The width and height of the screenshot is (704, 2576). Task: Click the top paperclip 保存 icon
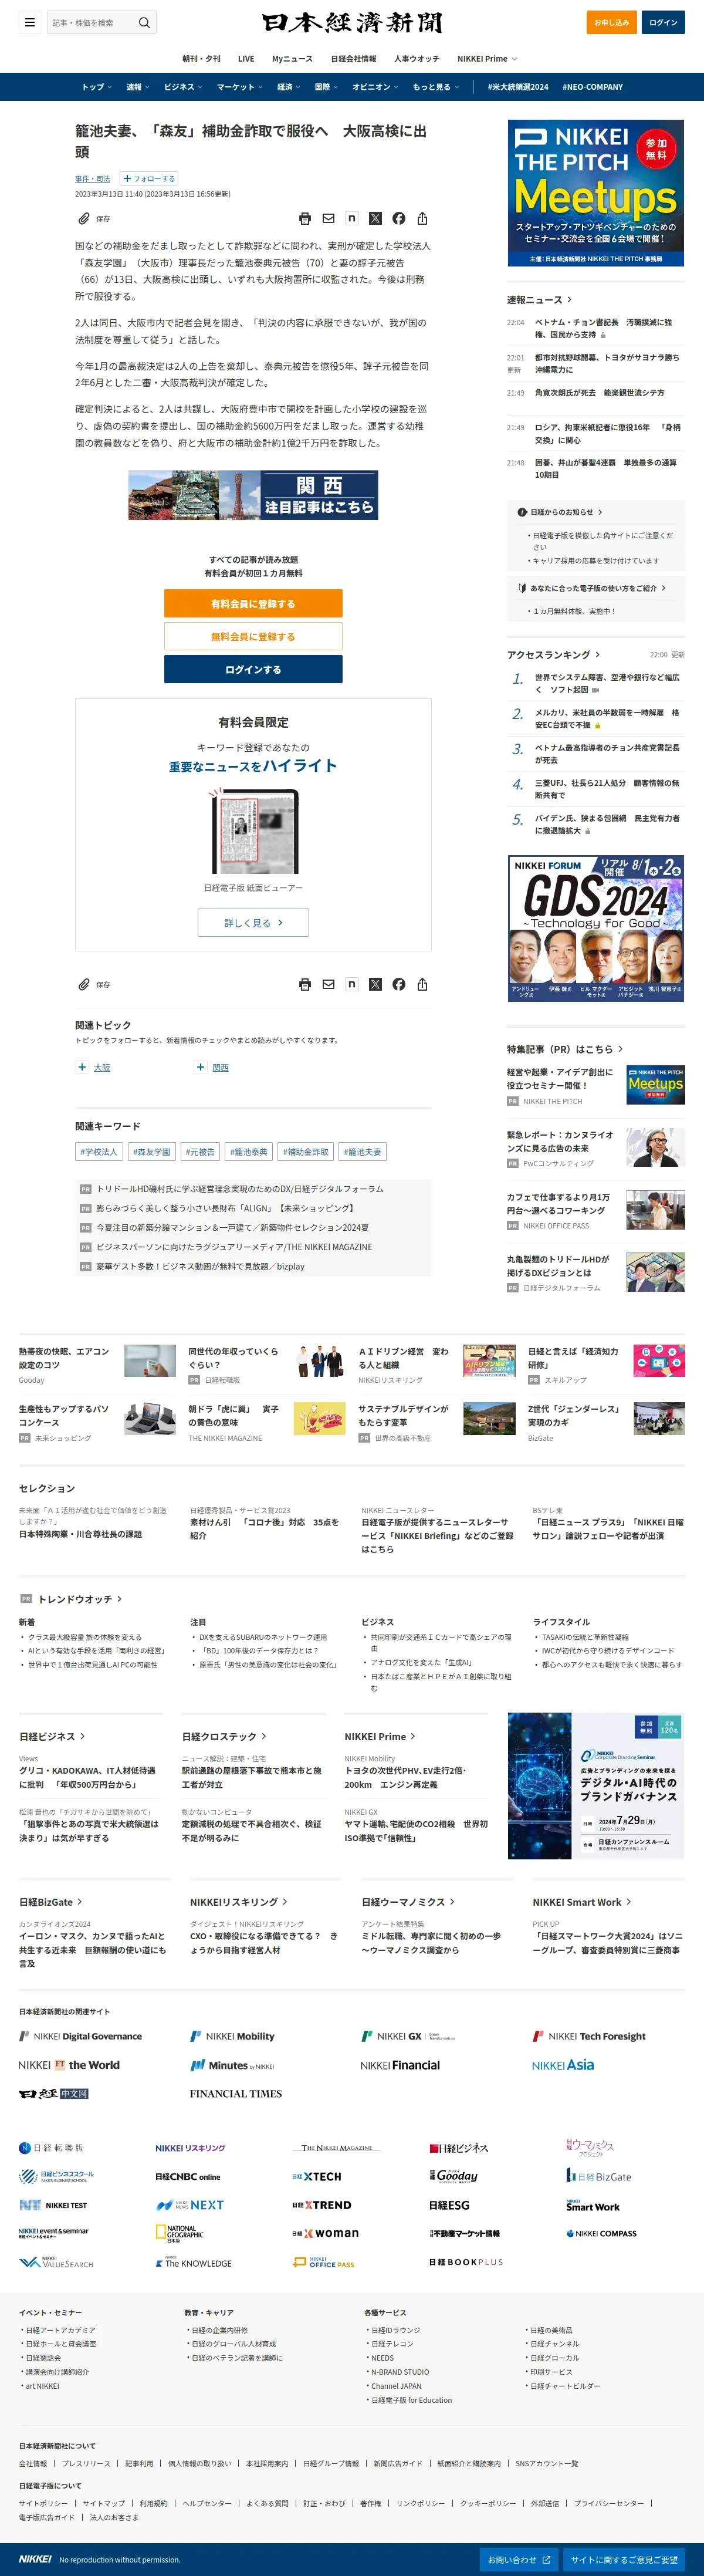coord(85,218)
